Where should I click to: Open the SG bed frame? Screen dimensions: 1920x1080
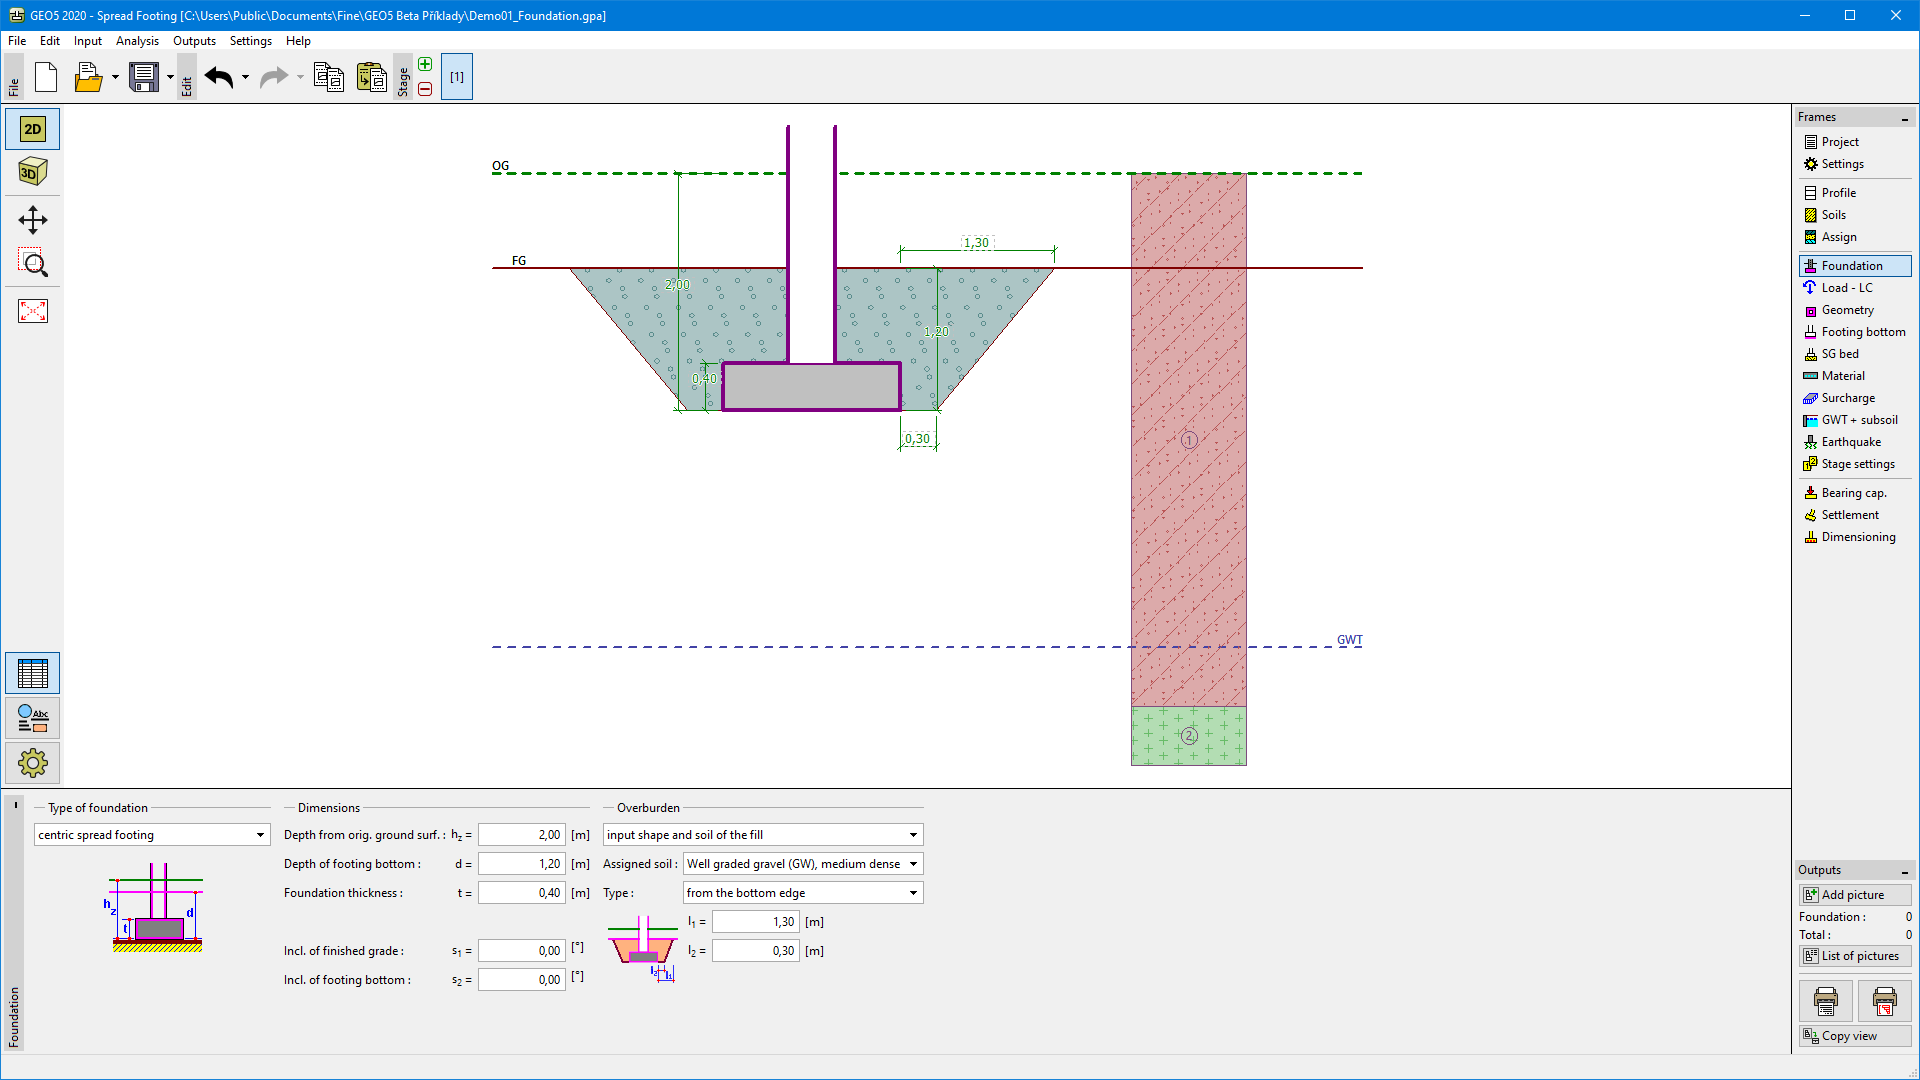(x=1855, y=354)
